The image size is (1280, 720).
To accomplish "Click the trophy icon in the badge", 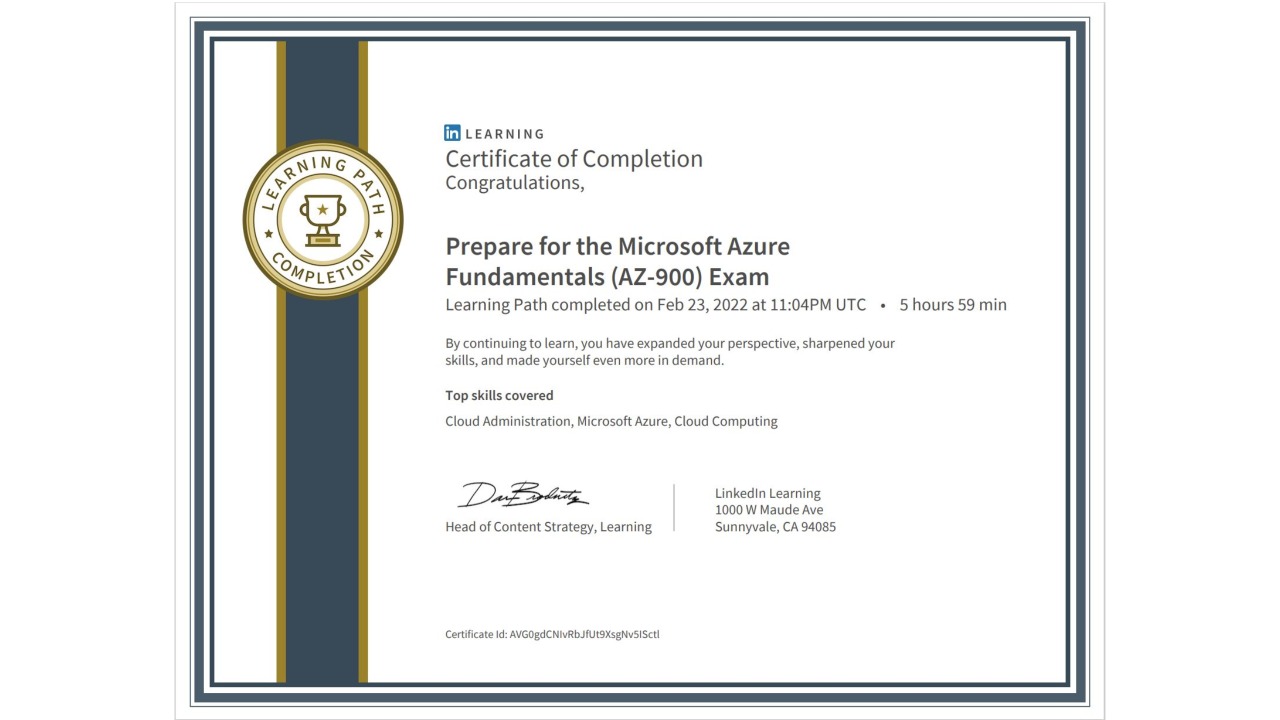I will (x=322, y=219).
